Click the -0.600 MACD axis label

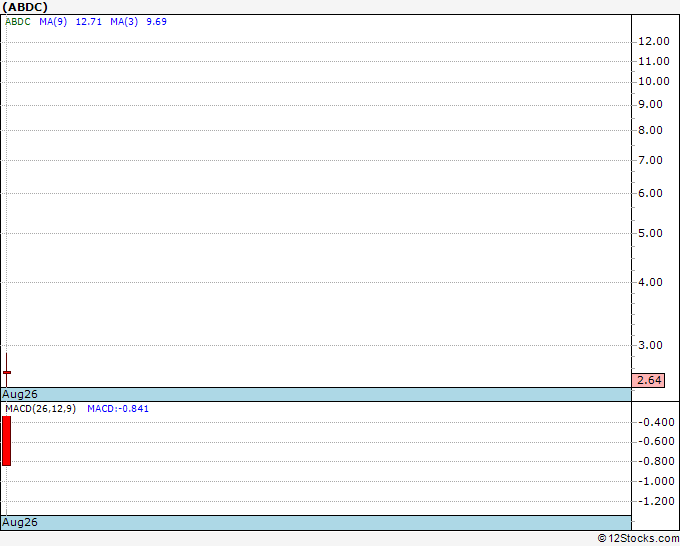pos(656,441)
